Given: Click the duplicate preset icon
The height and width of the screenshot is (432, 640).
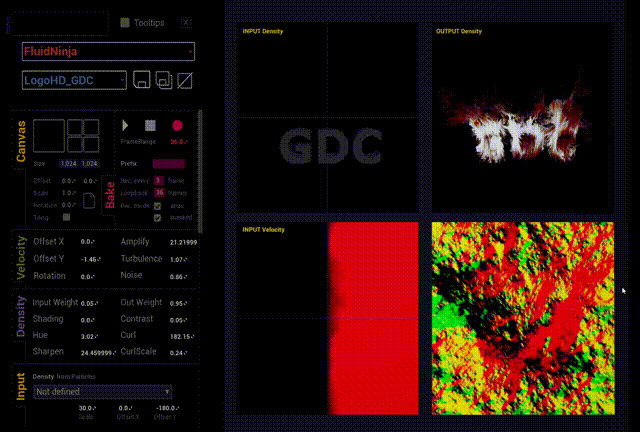Looking at the screenshot, I should pyautogui.click(x=164, y=80).
